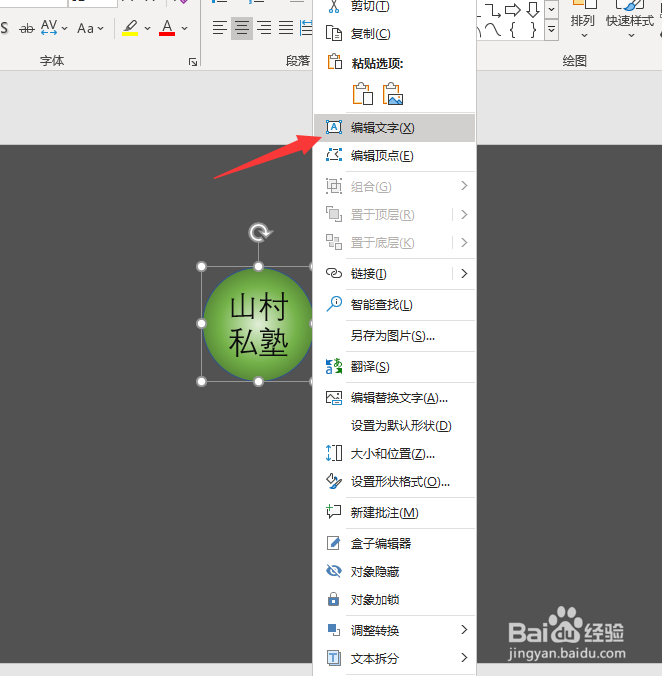Viewport: 662px width, 676px height.
Task: Insert right brace shape from gallery
Action: 533,30
